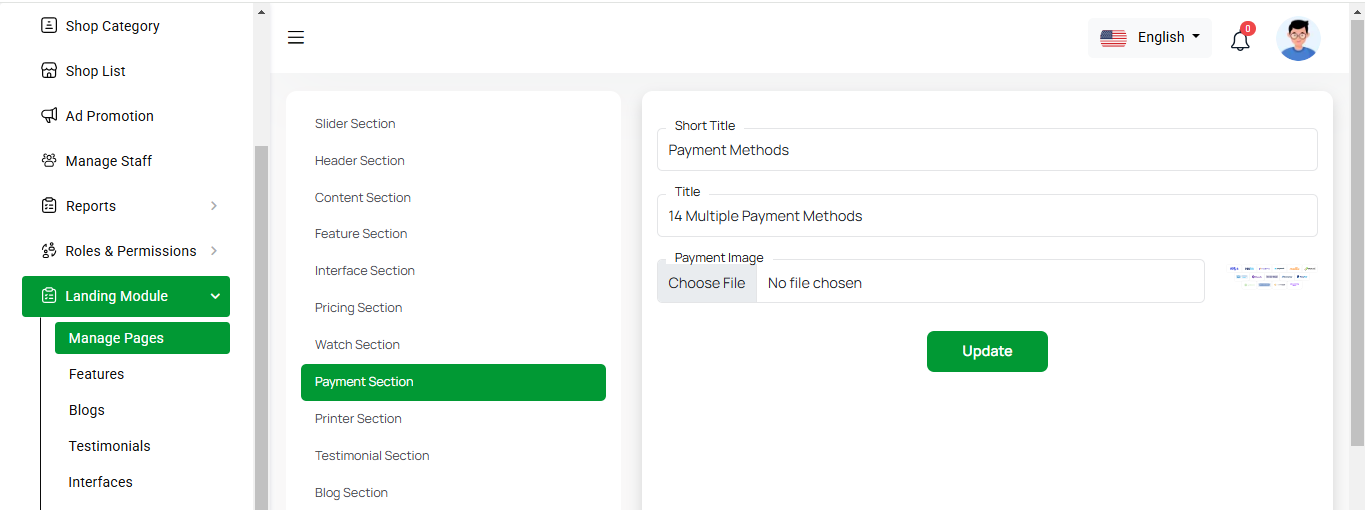Go to the Testimonials sidebar link
Image resolution: width=1365 pixels, height=510 pixels.
109,446
